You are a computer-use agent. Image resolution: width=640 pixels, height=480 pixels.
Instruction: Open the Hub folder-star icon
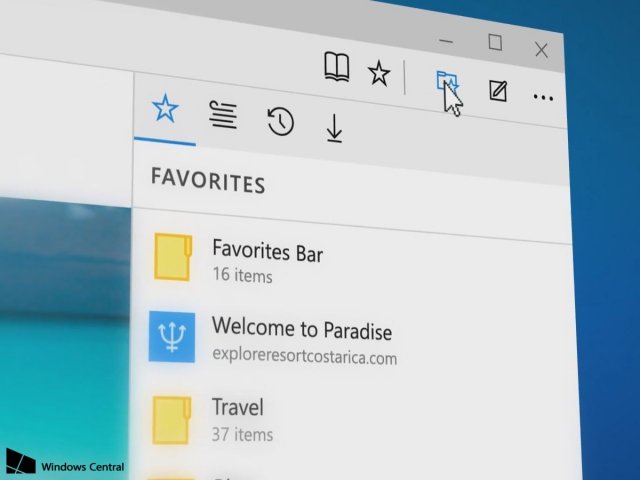click(447, 82)
